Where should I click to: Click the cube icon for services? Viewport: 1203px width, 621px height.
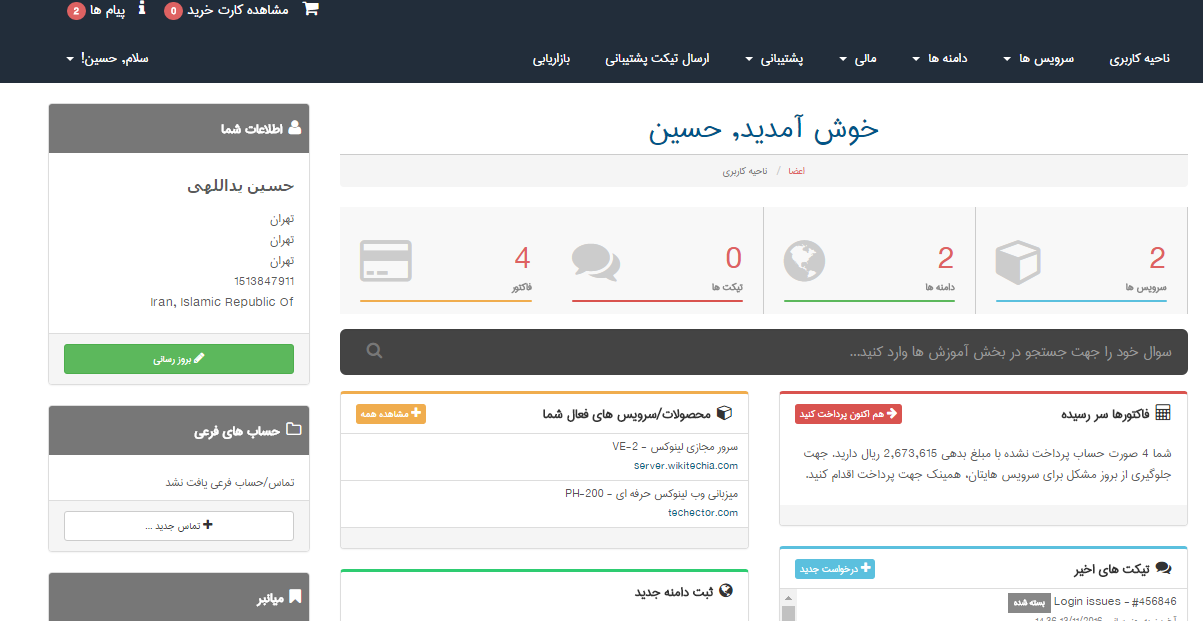1018,262
